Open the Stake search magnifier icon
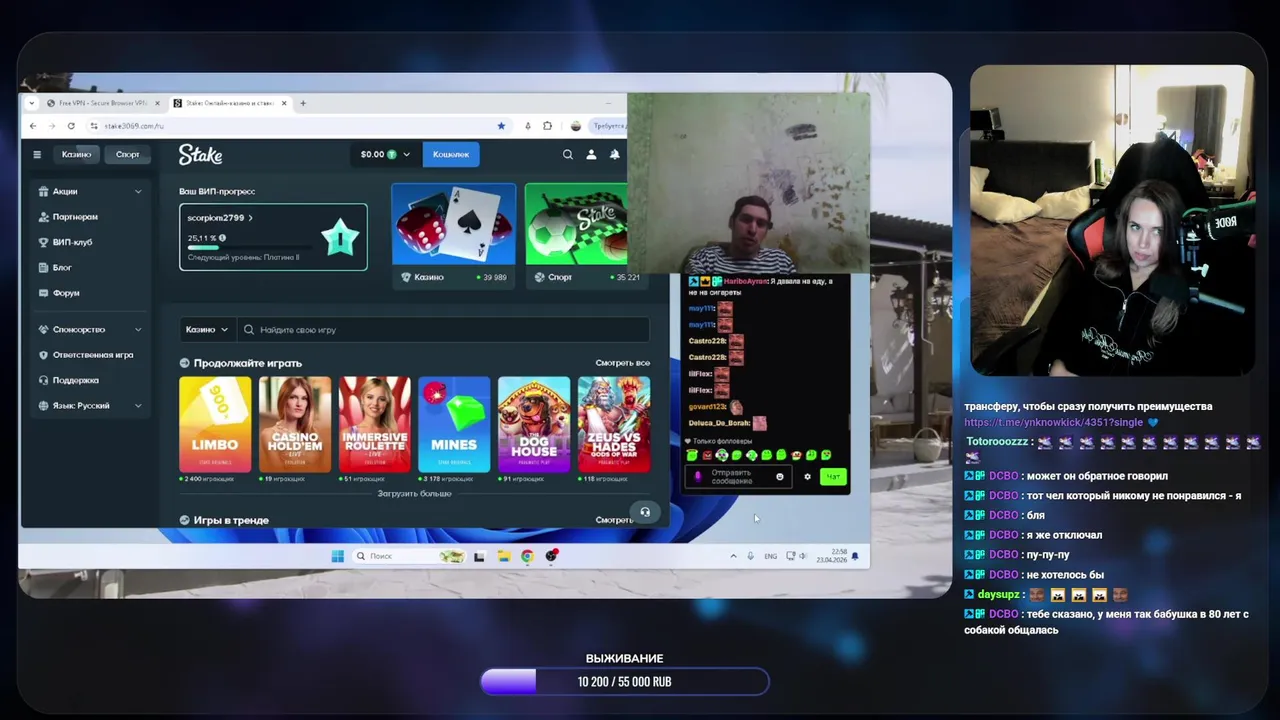This screenshot has width=1280, height=720. click(568, 154)
